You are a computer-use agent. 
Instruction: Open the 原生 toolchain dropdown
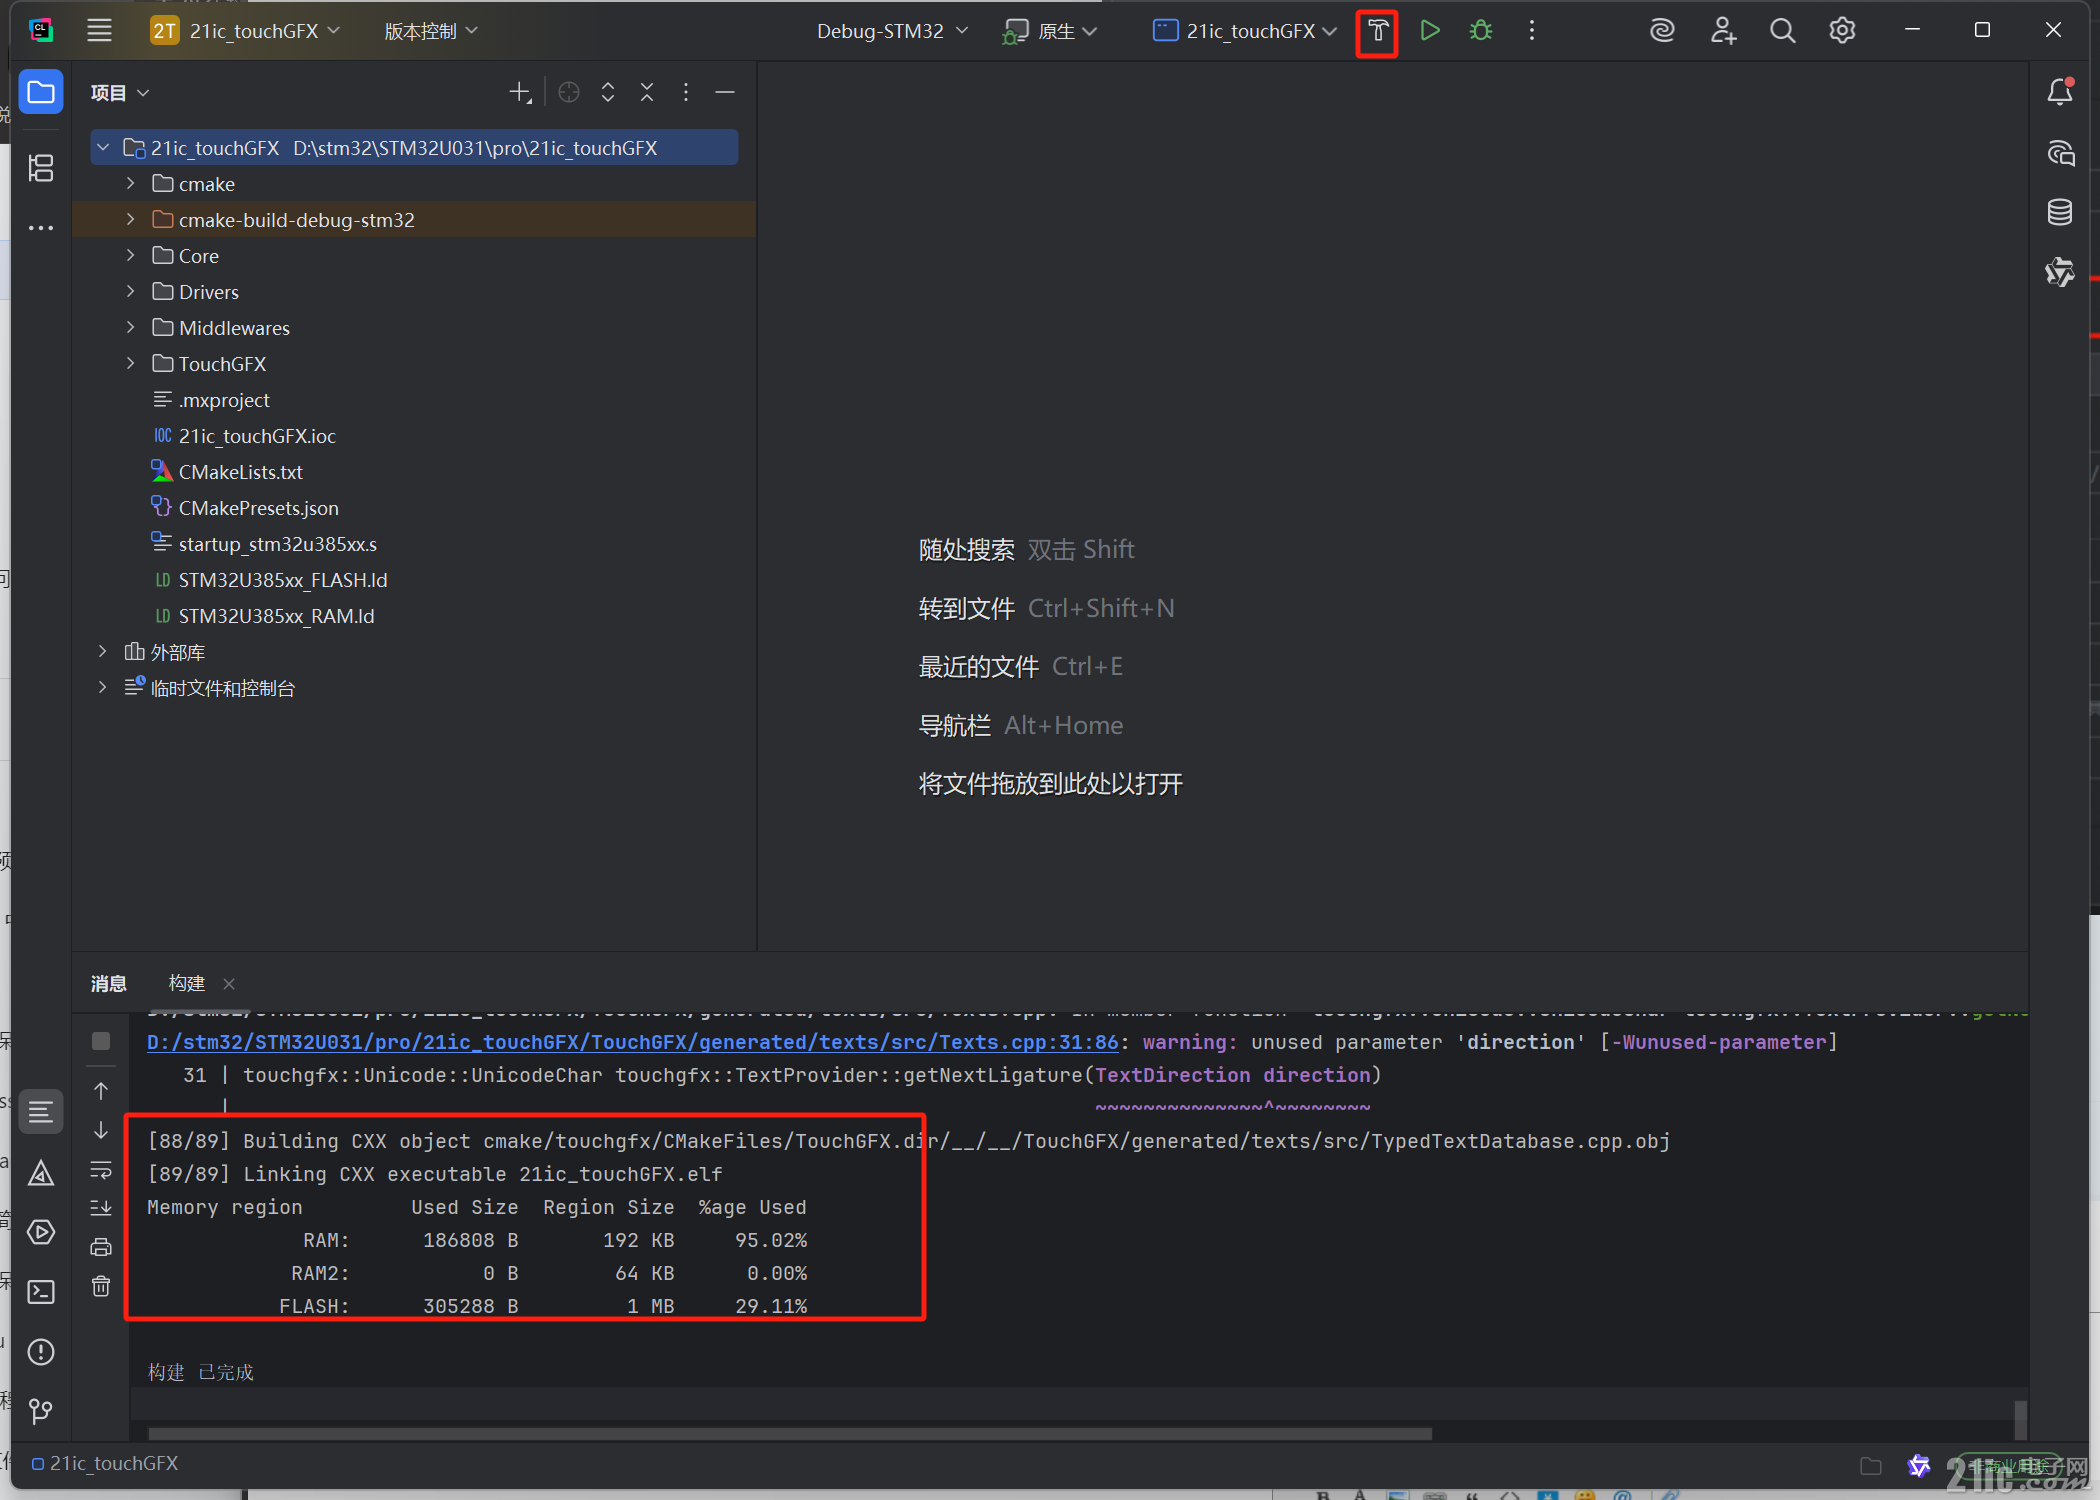click(x=1050, y=31)
